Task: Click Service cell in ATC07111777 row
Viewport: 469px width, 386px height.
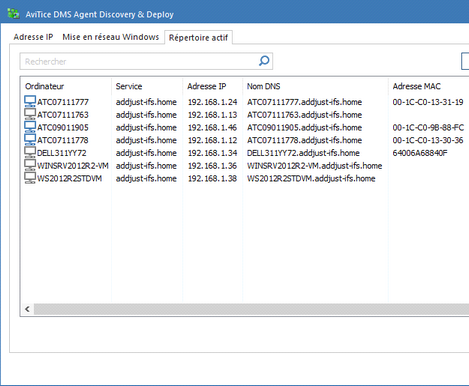Action: point(146,102)
